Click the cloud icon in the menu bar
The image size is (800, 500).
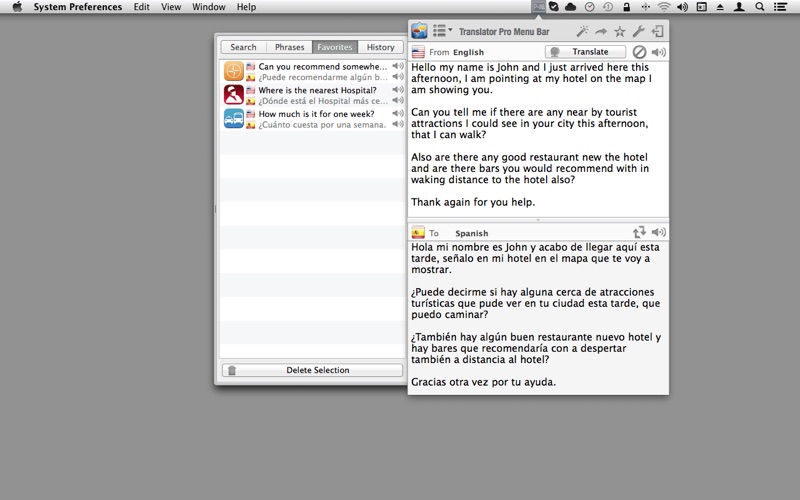click(571, 7)
